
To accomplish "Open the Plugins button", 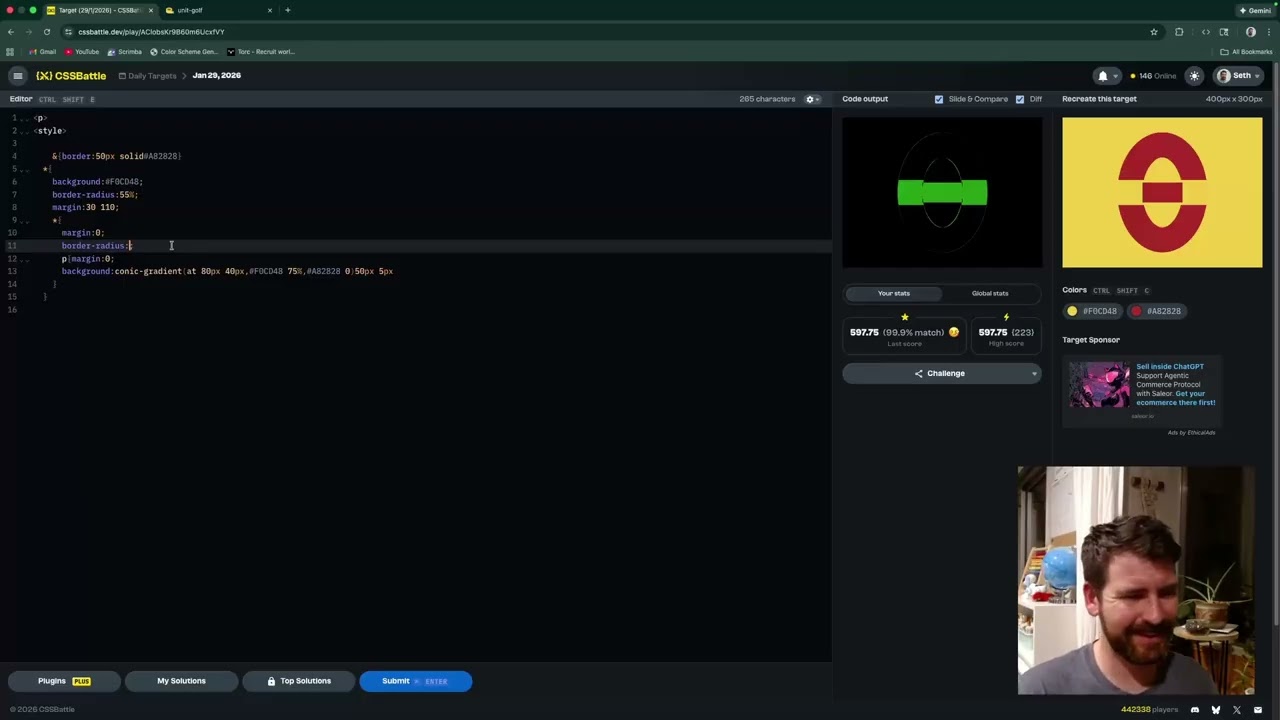I will tap(64, 681).
